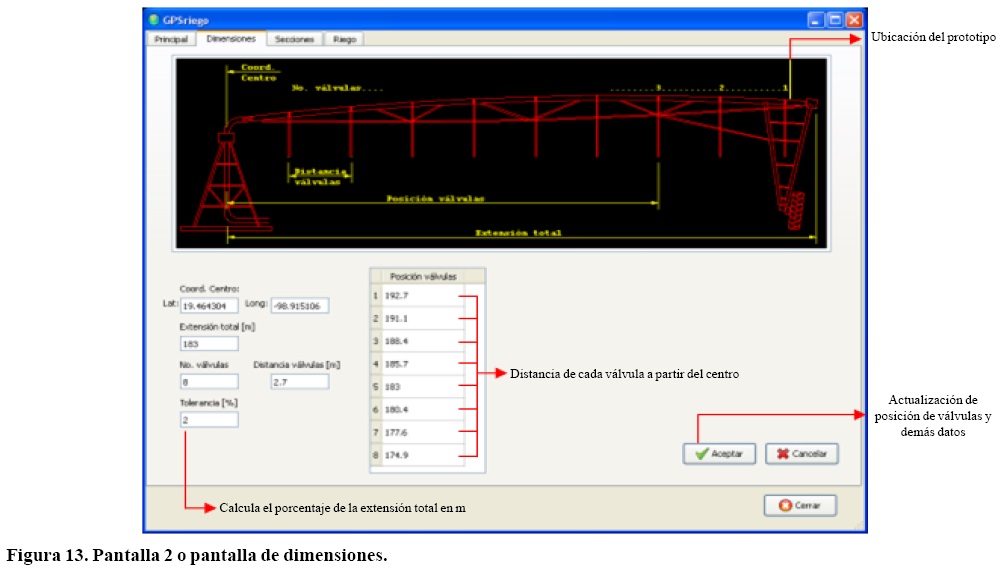Screen dimensions: 1001x573
Task: Open the Secciones tab
Action: tap(295, 39)
